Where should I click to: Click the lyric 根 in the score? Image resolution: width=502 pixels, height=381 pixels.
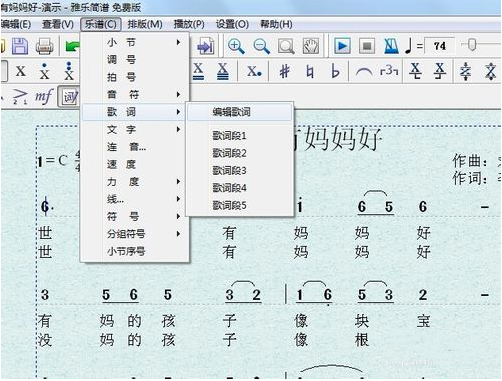coord(362,340)
